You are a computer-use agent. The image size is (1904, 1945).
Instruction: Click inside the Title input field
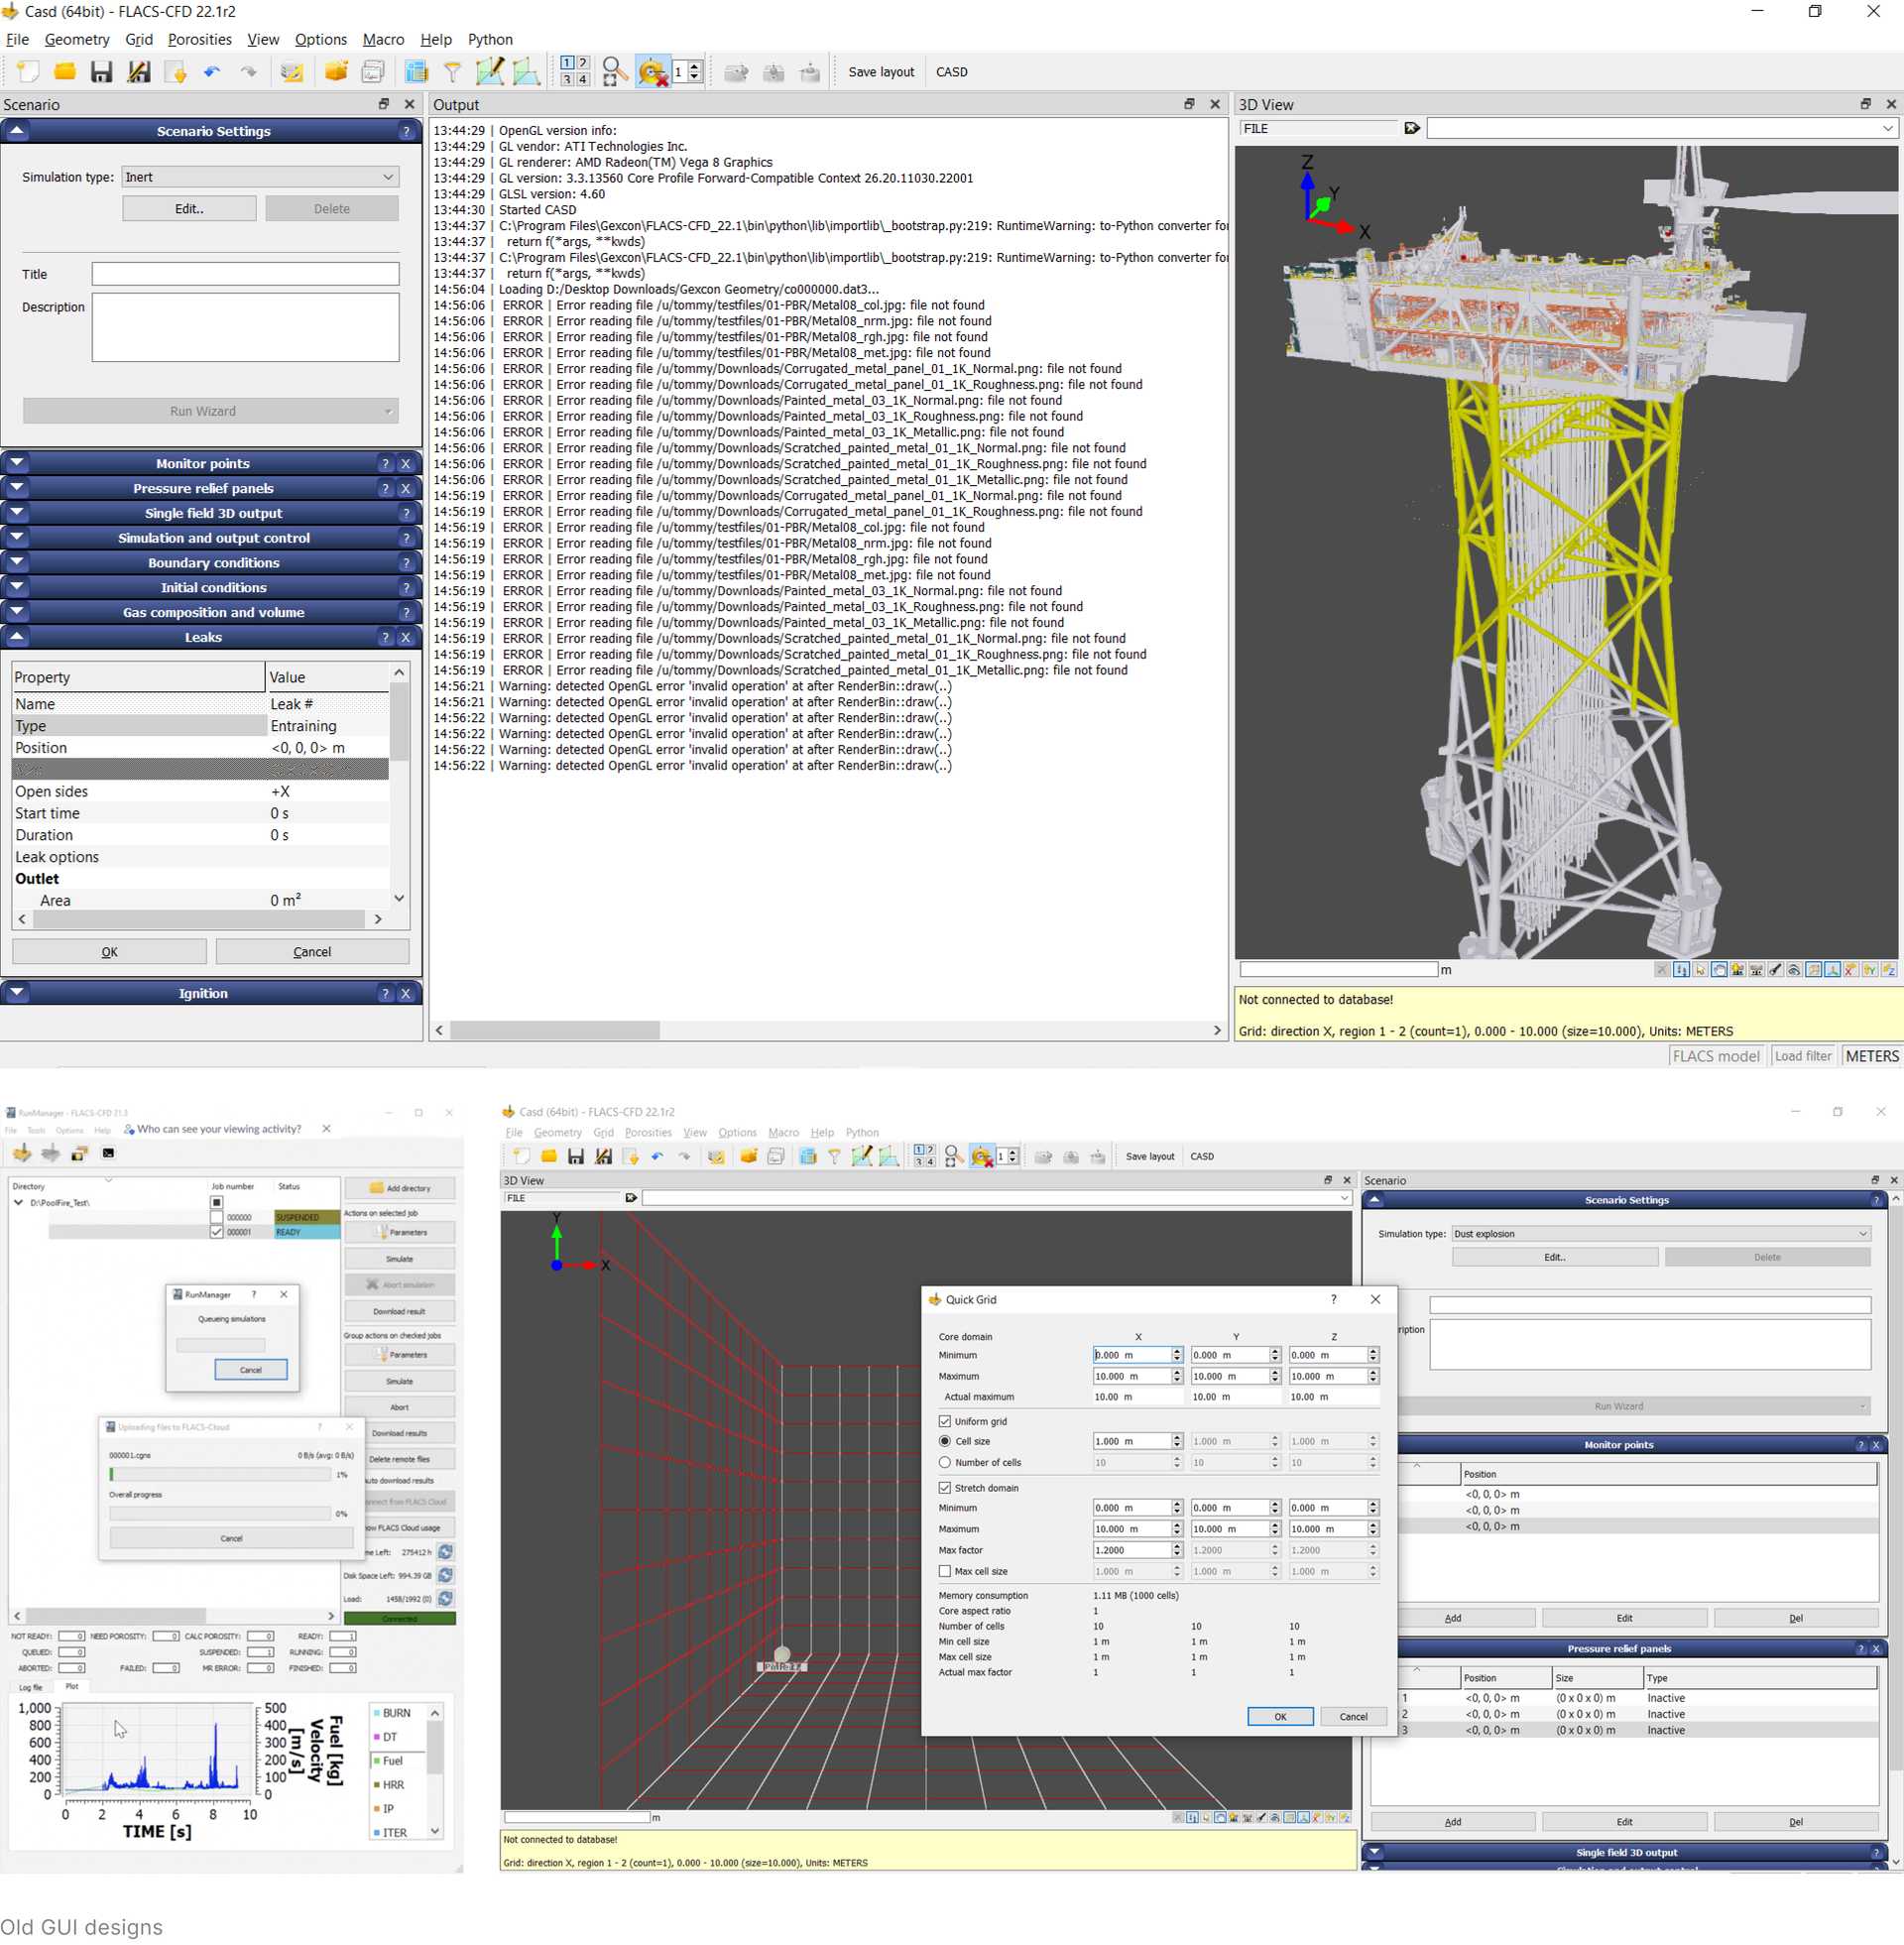click(x=245, y=273)
